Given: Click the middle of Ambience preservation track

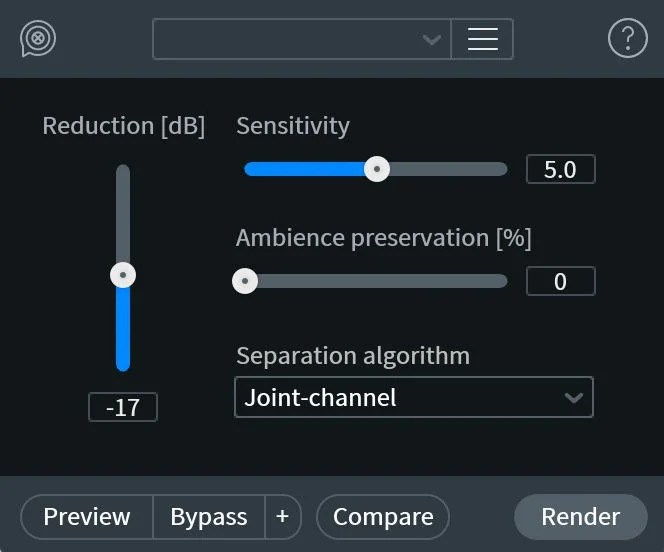Looking at the screenshot, I should click(x=376, y=281).
